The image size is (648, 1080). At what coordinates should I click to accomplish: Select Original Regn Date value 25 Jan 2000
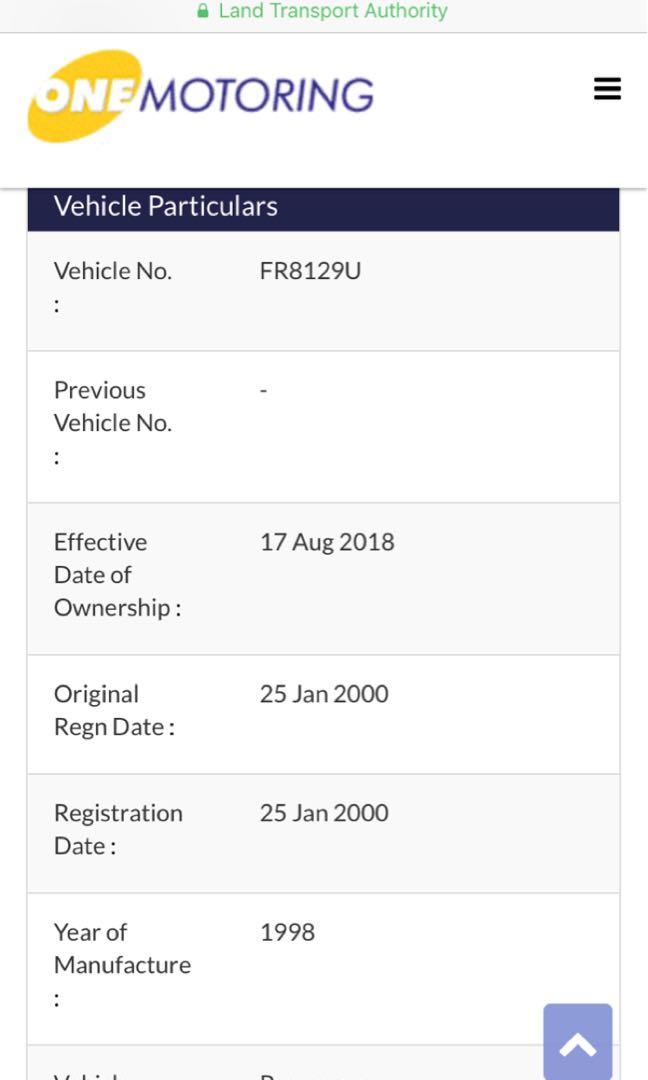pos(324,694)
